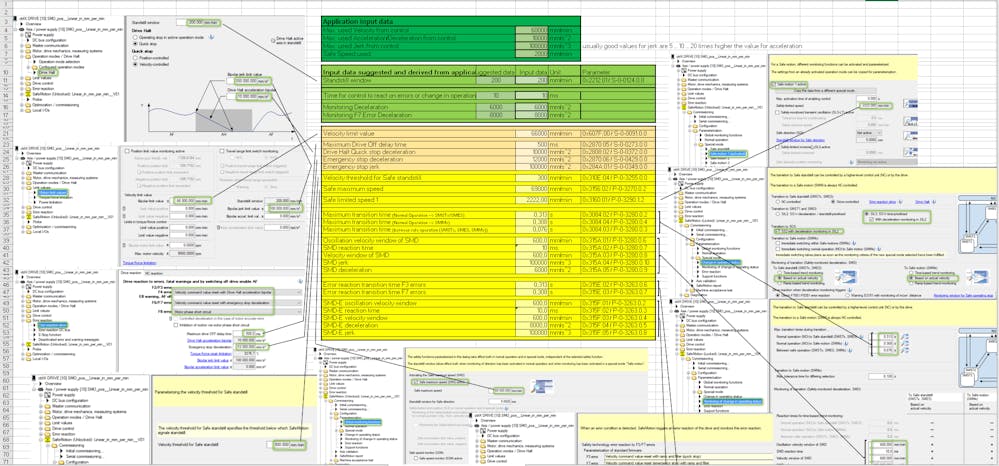
Task: Select Operation mode selection tree item
Action: pyautogui.click(x=60, y=62)
